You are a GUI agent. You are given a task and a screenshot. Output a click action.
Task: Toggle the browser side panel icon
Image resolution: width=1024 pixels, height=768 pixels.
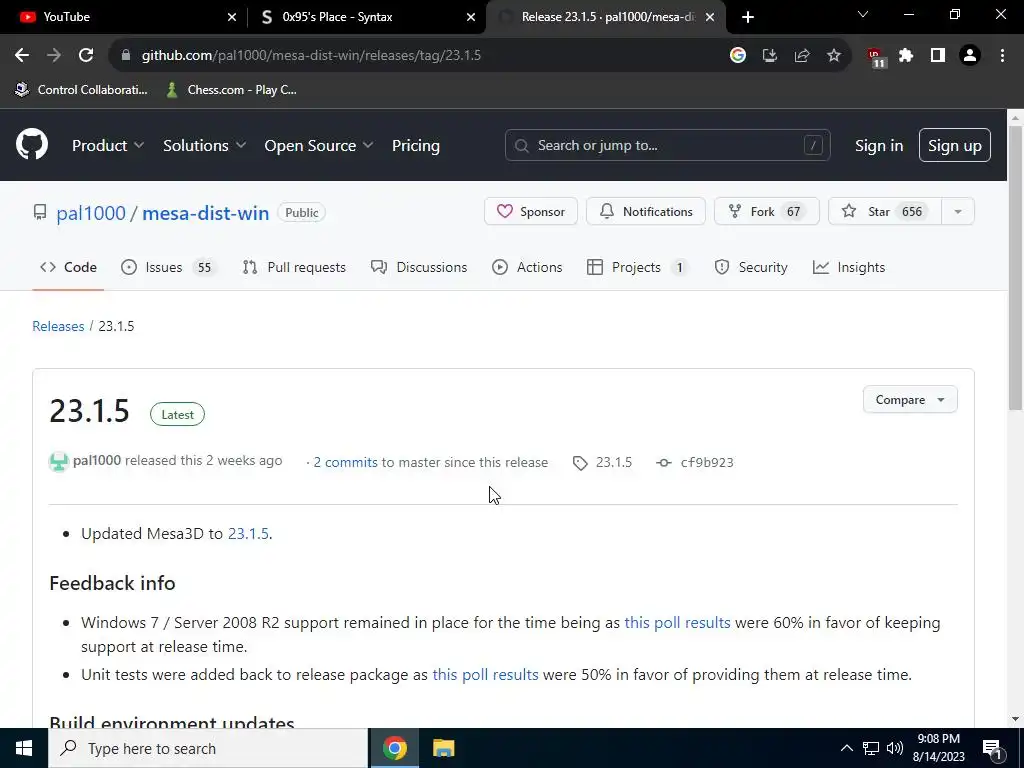tap(938, 56)
